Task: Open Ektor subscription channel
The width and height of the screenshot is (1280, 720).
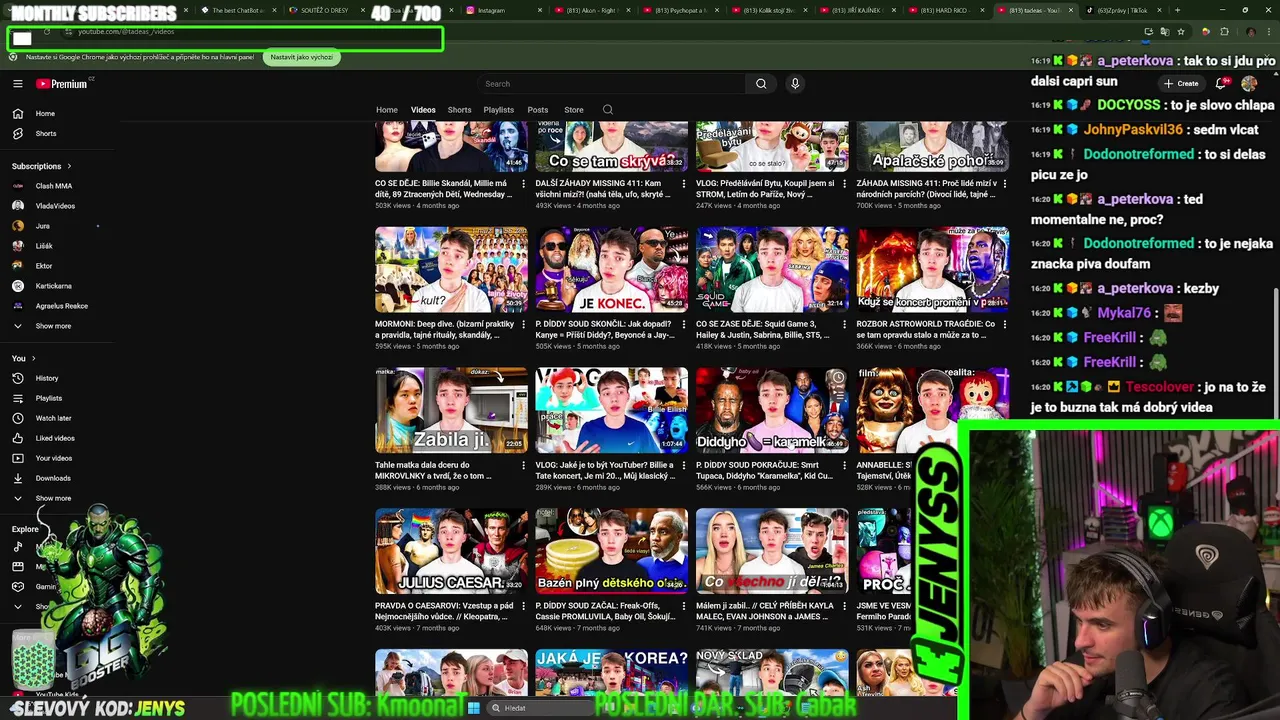Action: tap(44, 266)
